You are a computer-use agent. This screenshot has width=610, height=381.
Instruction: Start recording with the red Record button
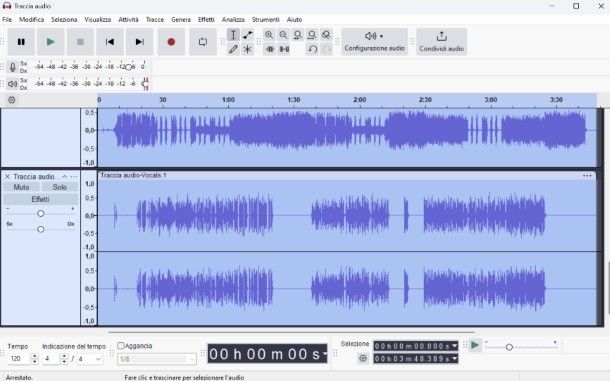click(171, 42)
